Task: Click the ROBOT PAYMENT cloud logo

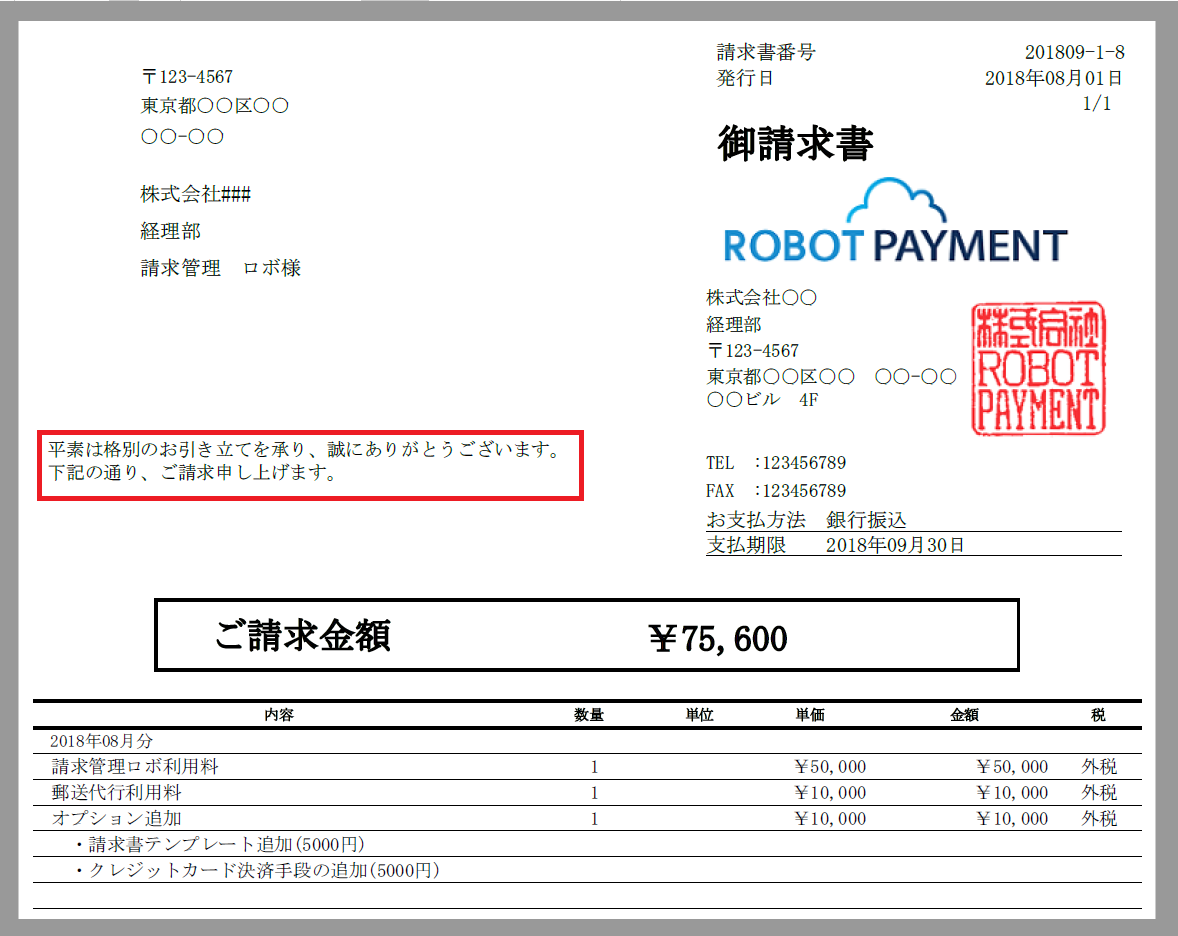Action: click(x=895, y=222)
